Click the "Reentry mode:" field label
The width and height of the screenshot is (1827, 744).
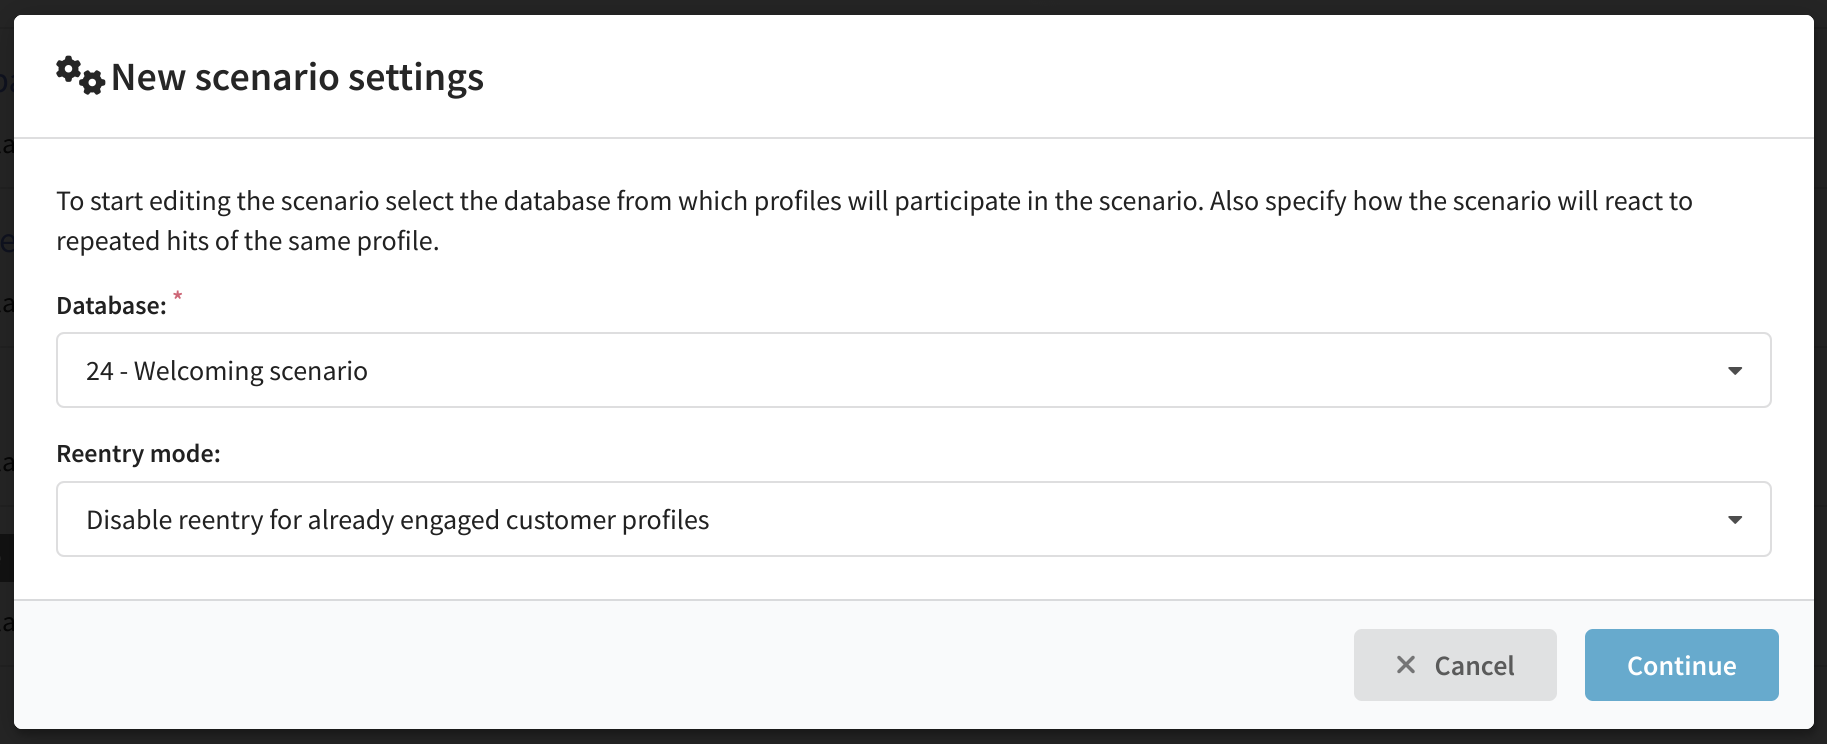[138, 454]
